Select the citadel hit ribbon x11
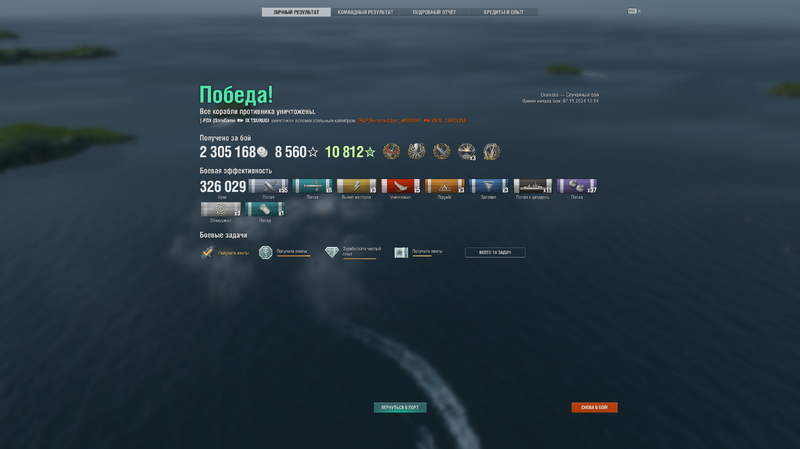This screenshot has width=800, height=449. click(533, 186)
